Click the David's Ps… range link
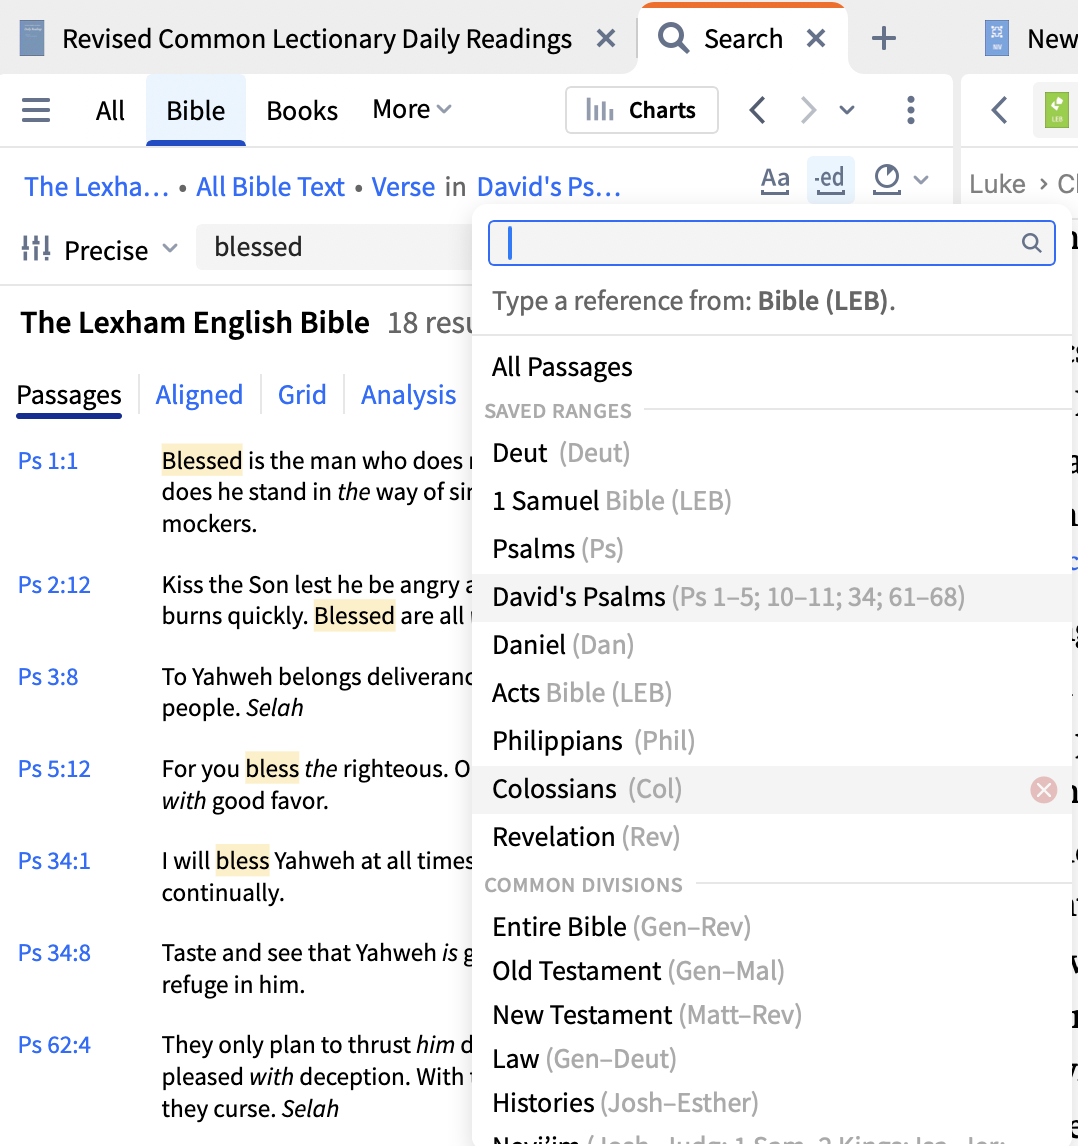Viewport: 1078px width, 1146px height. click(548, 187)
